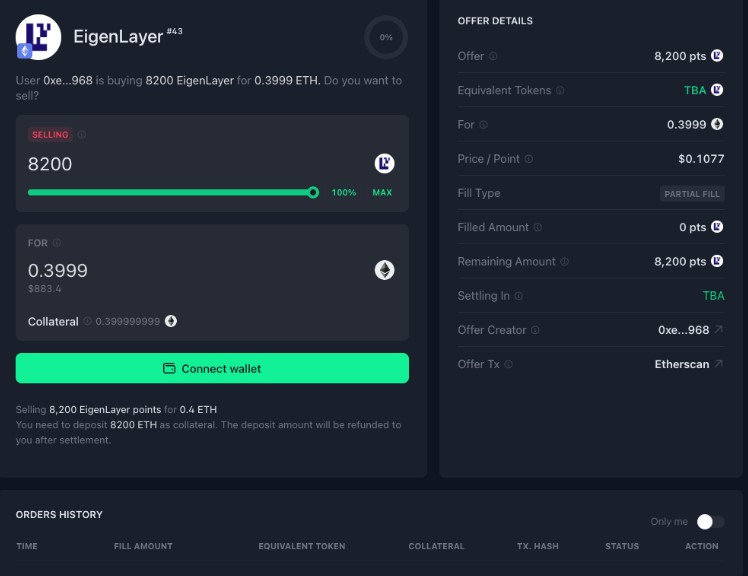
Task: Click info icon beside Settling In
Action: click(x=518, y=296)
